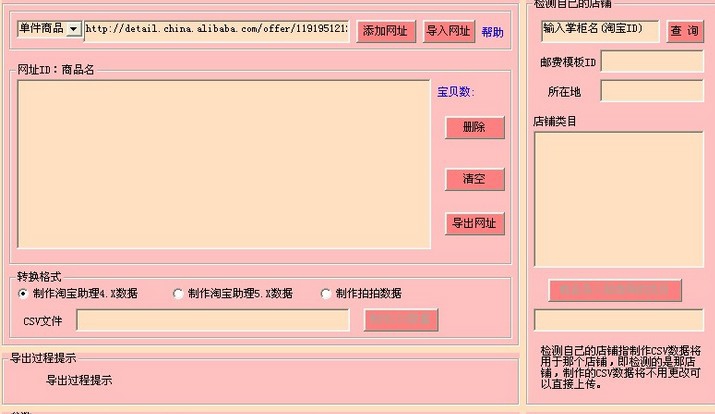
Task: Click the 导出过程提示 status text
Action: tap(79, 380)
